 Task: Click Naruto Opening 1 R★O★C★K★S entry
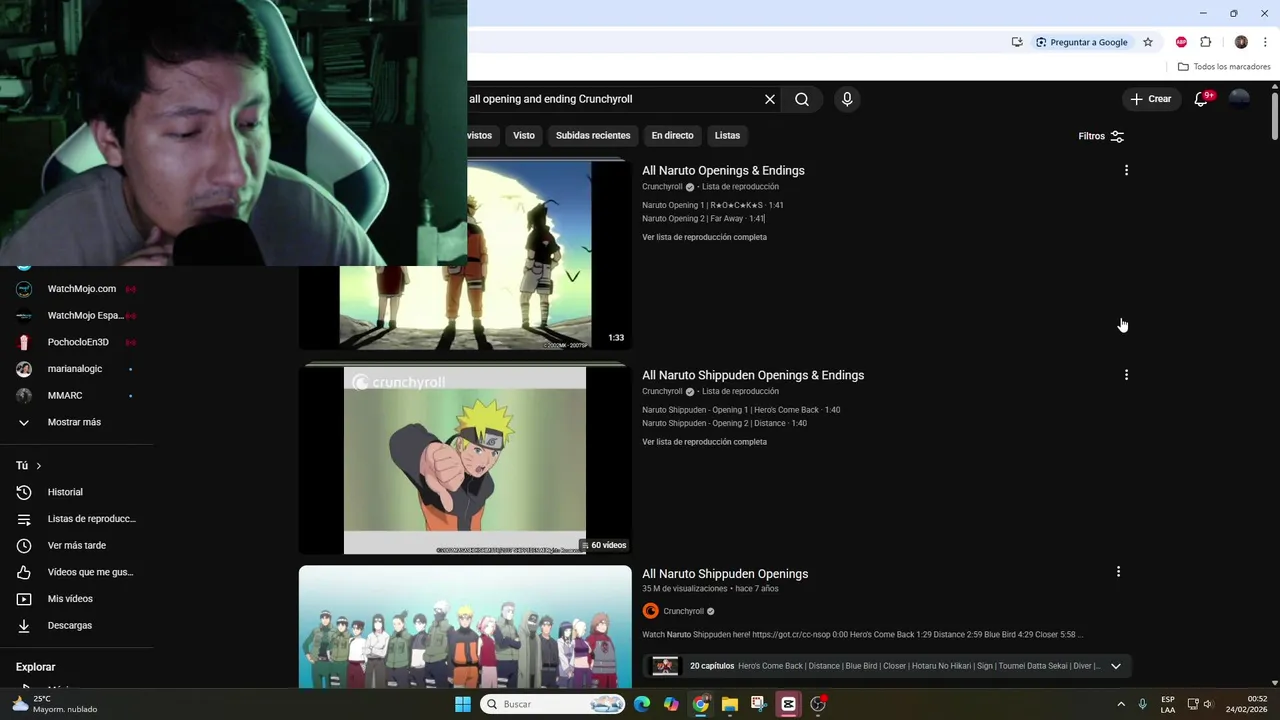click(x=712, y=205)
